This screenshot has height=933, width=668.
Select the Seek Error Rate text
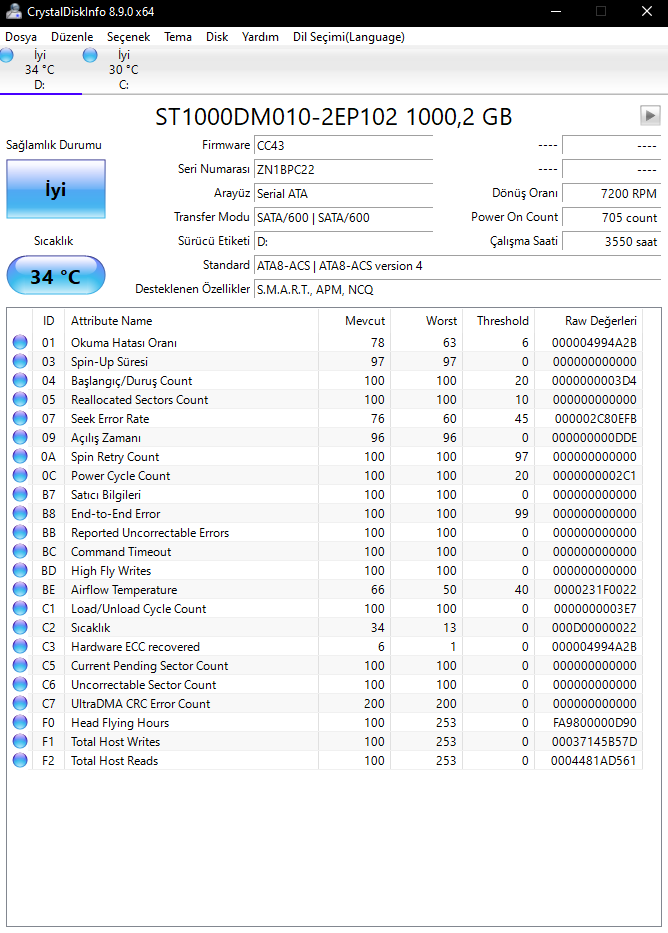tap(110, 419)
